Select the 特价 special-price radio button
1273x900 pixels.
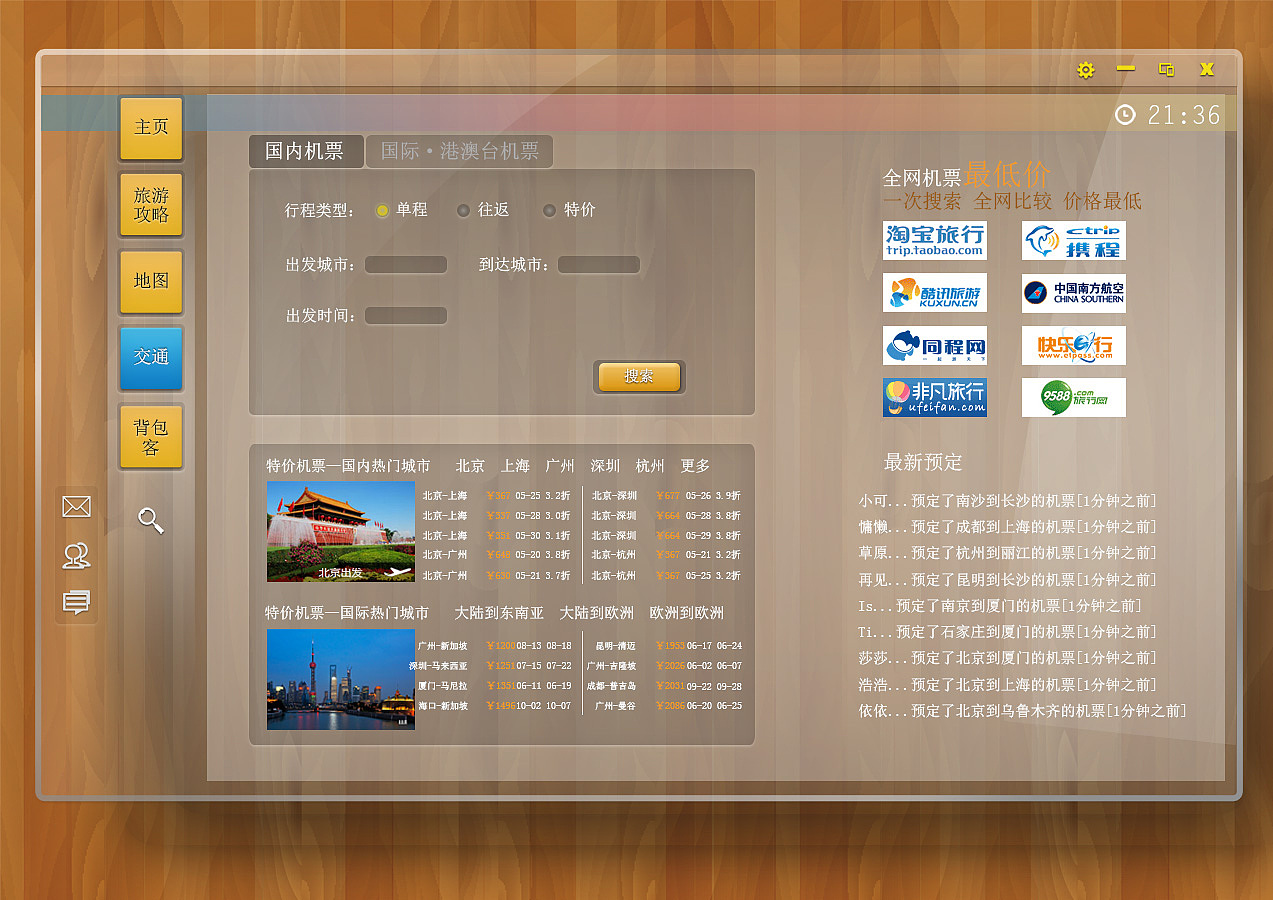[549, 210]
